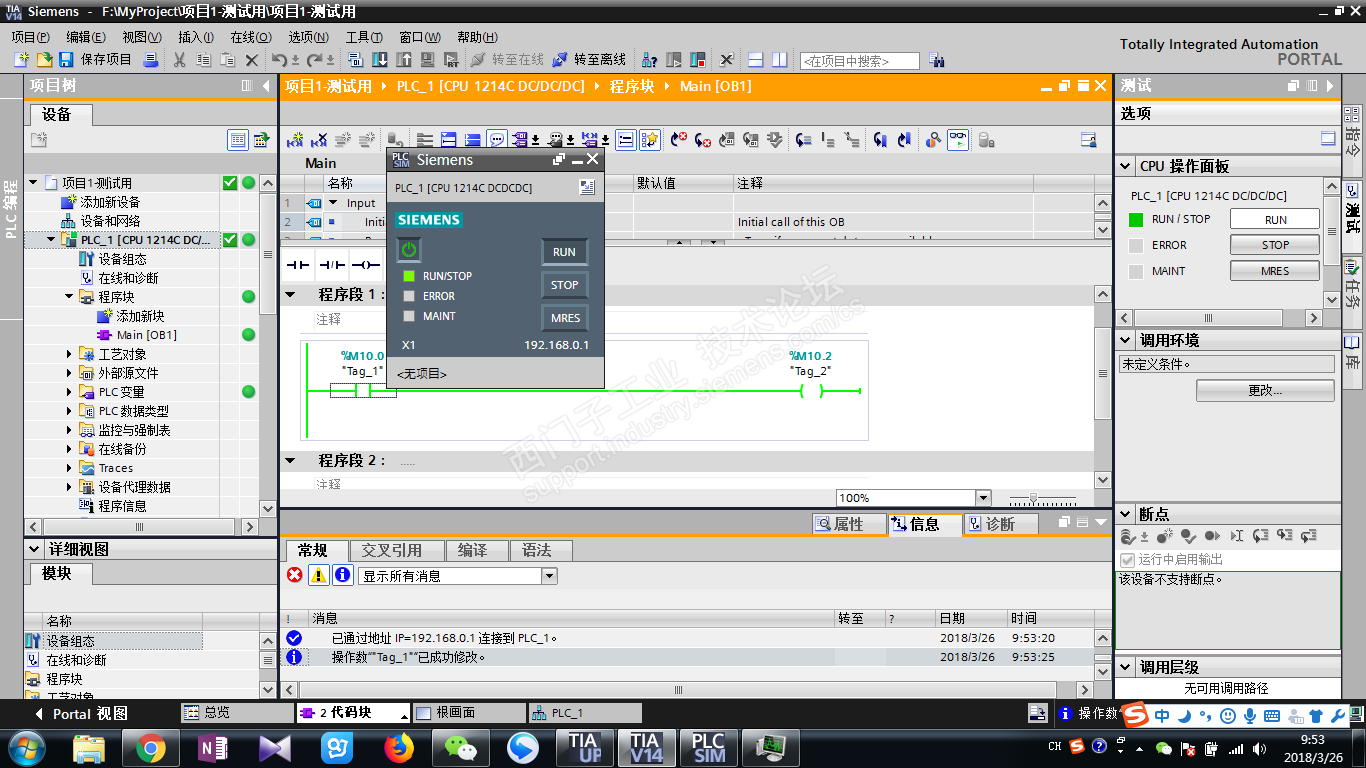The width and height of the screenshot is (1366, 768).
Task: Open the 工具(T) menu
Action: [364, 37]
